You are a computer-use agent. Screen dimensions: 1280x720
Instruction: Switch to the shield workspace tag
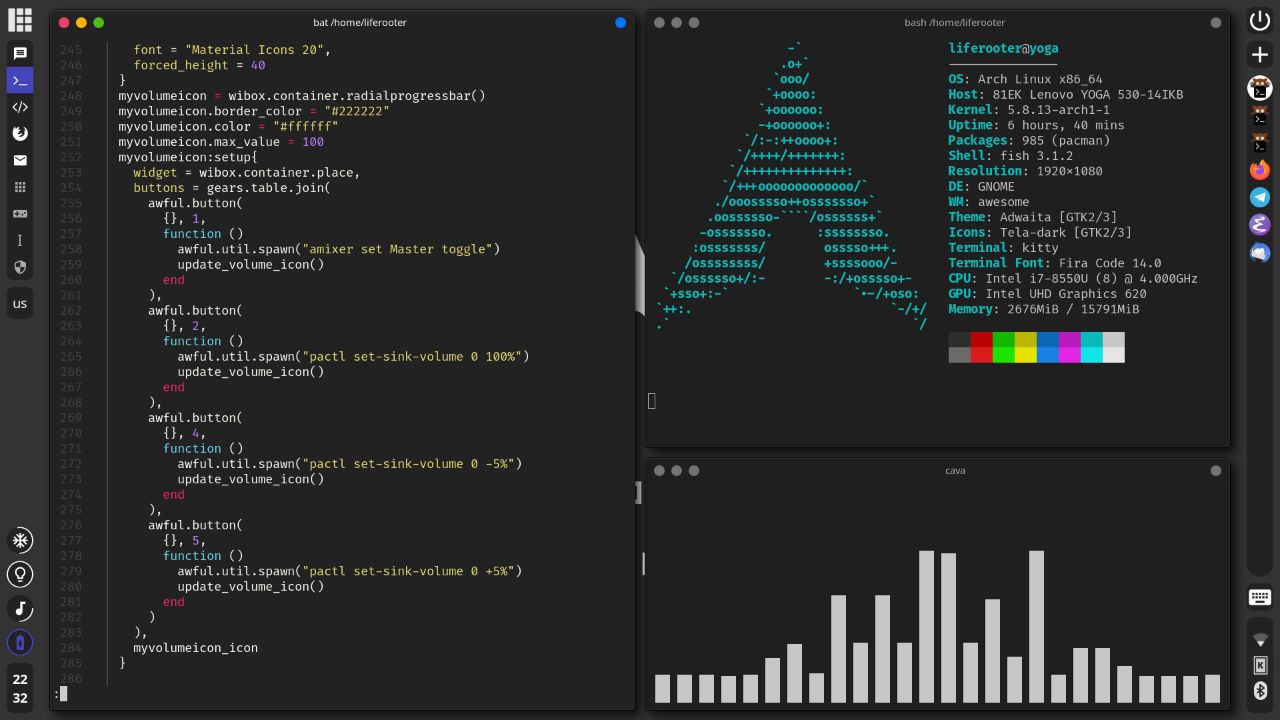pyautogui.click(x=20, y=267)
